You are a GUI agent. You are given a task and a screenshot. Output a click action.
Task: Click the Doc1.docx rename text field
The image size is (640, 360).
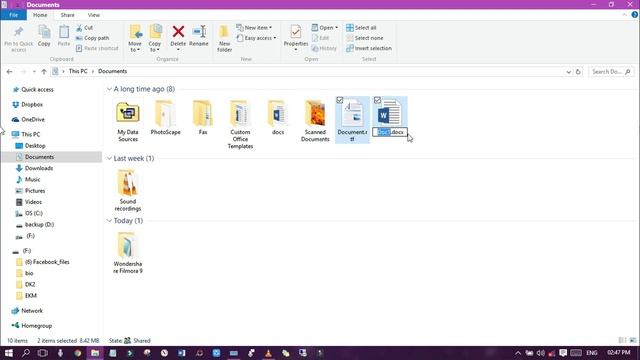coord(390,132)
